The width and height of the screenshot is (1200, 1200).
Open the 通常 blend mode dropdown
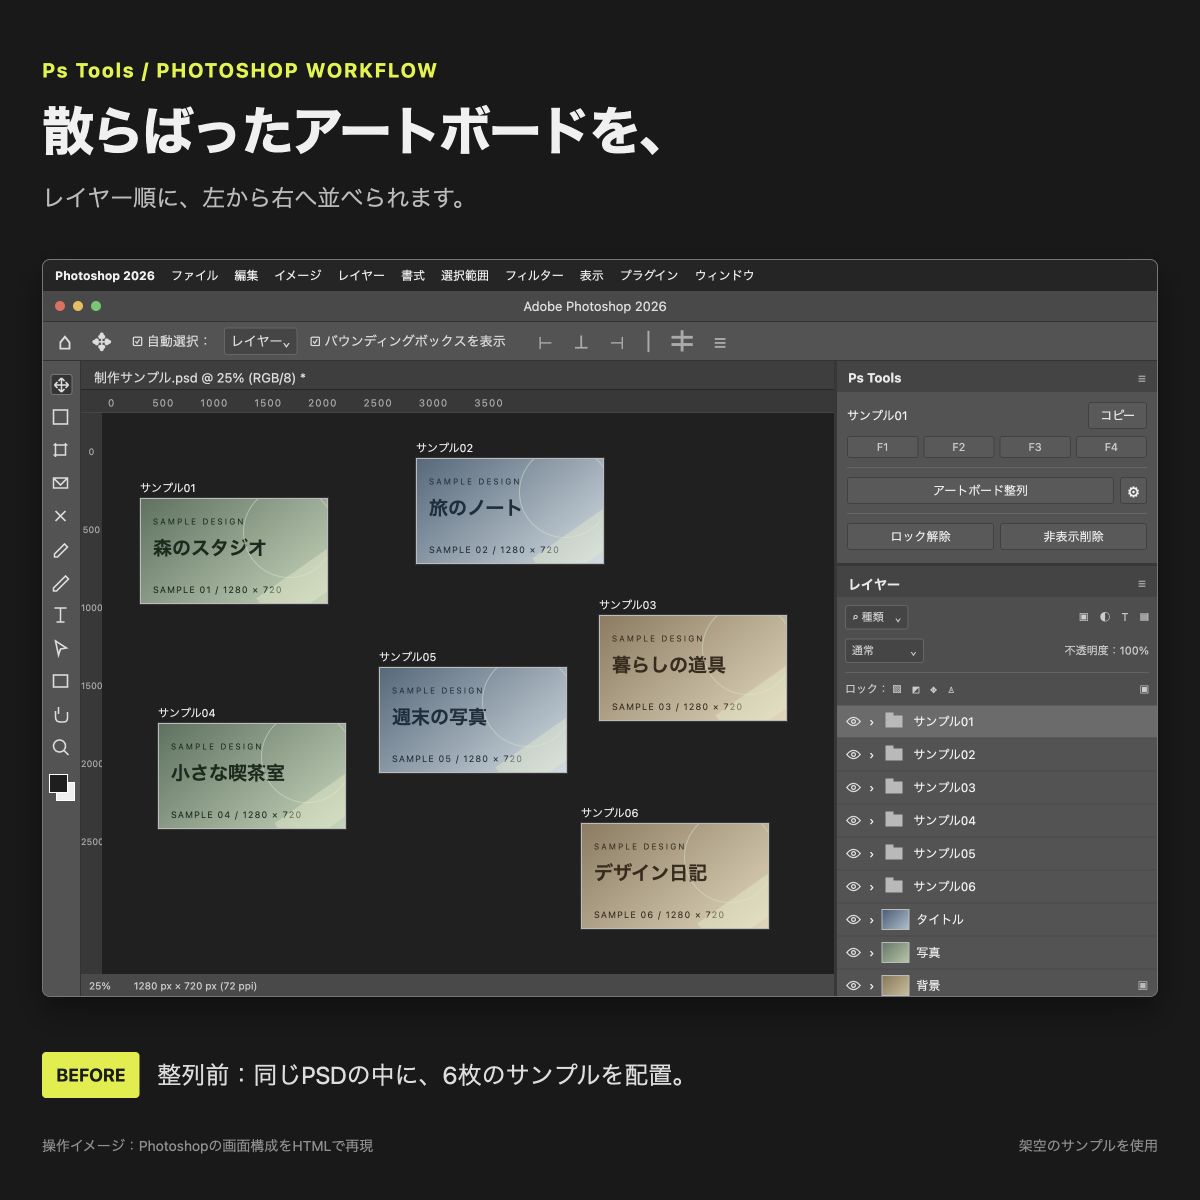(884, 651)
